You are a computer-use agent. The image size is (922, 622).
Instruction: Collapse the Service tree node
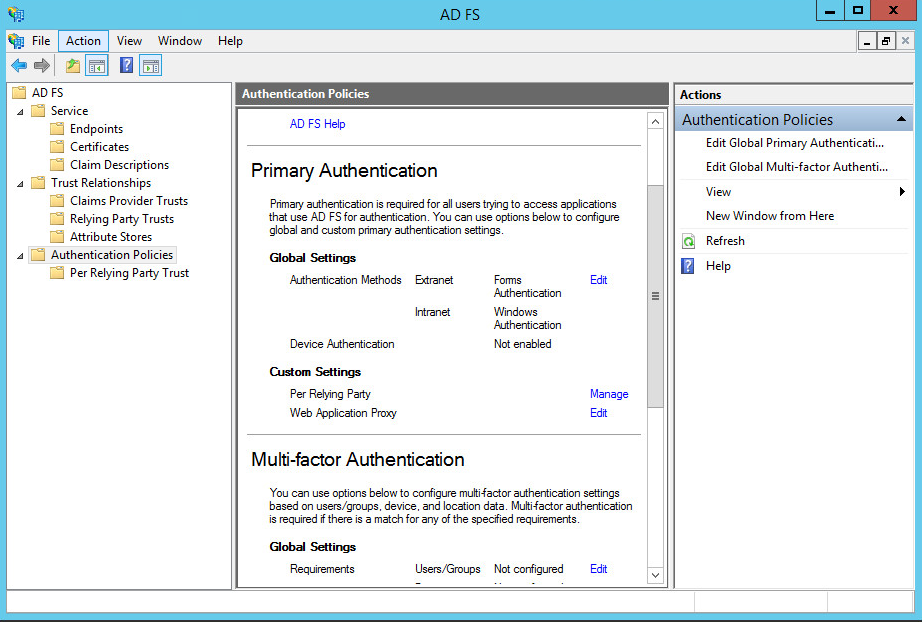[x=20, y=112]
